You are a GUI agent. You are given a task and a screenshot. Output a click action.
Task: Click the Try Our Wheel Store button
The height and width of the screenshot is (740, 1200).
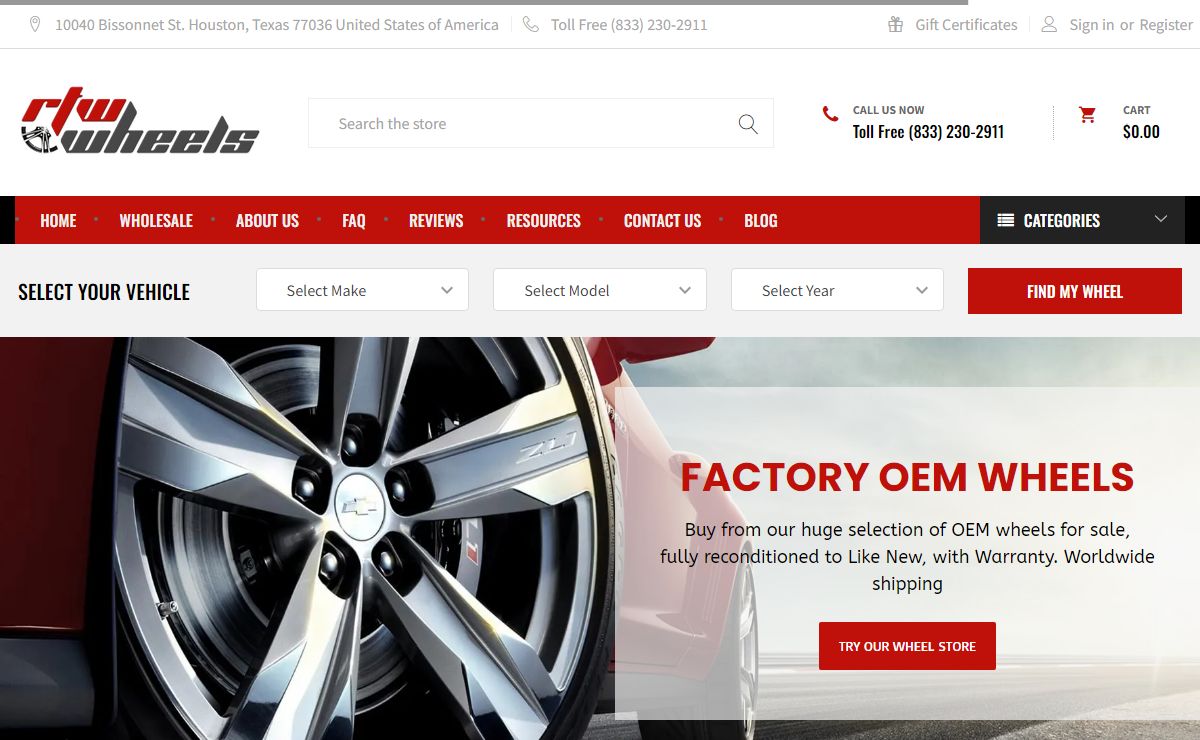click(x=907, y=646)
